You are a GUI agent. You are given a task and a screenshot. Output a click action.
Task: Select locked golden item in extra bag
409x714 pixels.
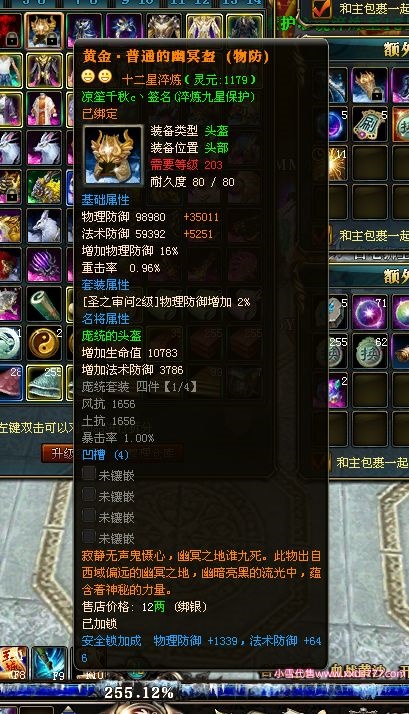pyautogui.click(x=370, y=85)
